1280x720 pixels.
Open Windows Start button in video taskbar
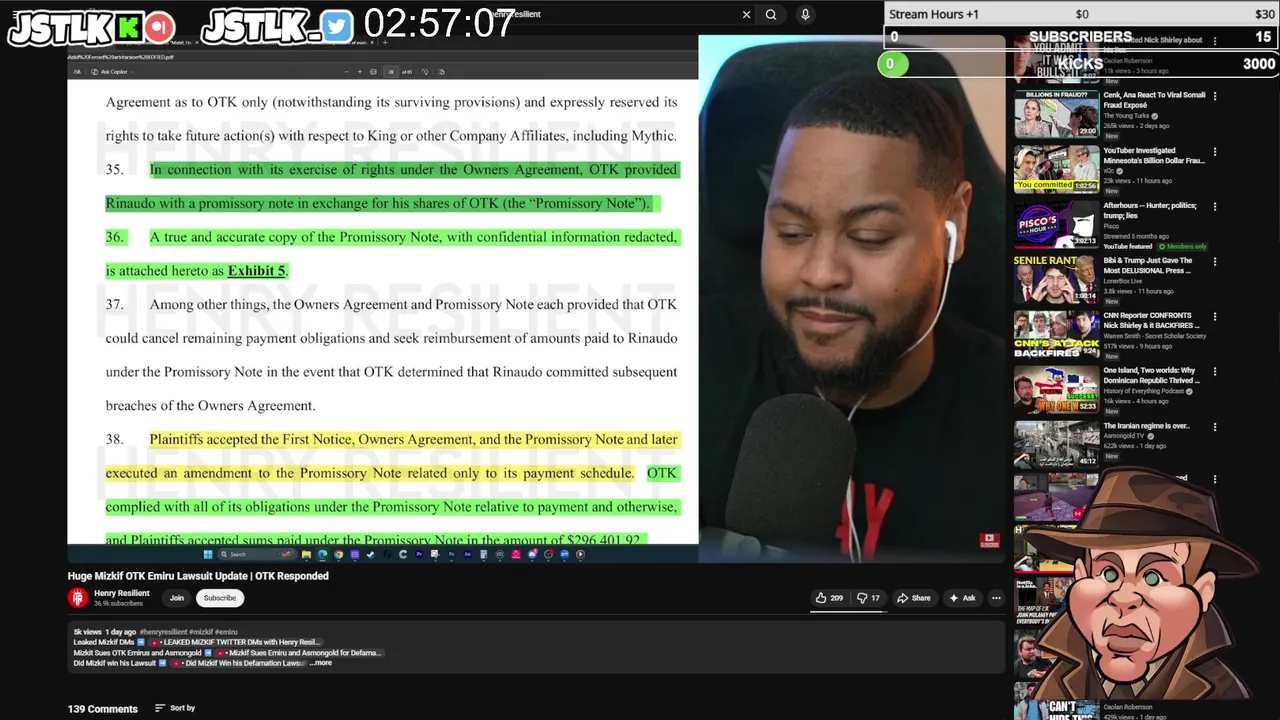(x=208, y=554)
